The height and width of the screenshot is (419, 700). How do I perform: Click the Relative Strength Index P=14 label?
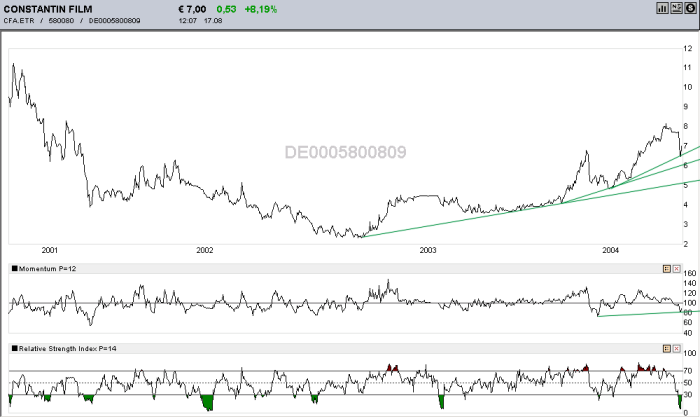67,348
